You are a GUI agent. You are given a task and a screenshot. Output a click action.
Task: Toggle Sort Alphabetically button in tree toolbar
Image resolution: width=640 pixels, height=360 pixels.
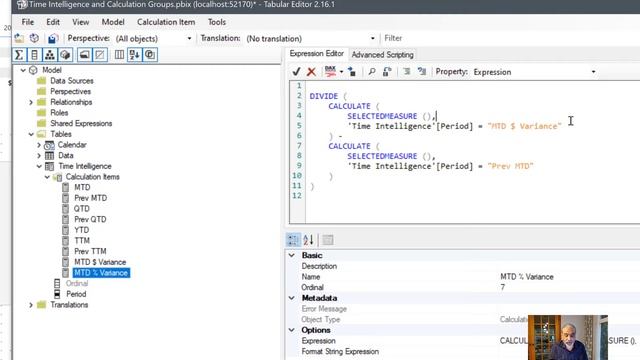pyautogui.click(x=134, y=55)
